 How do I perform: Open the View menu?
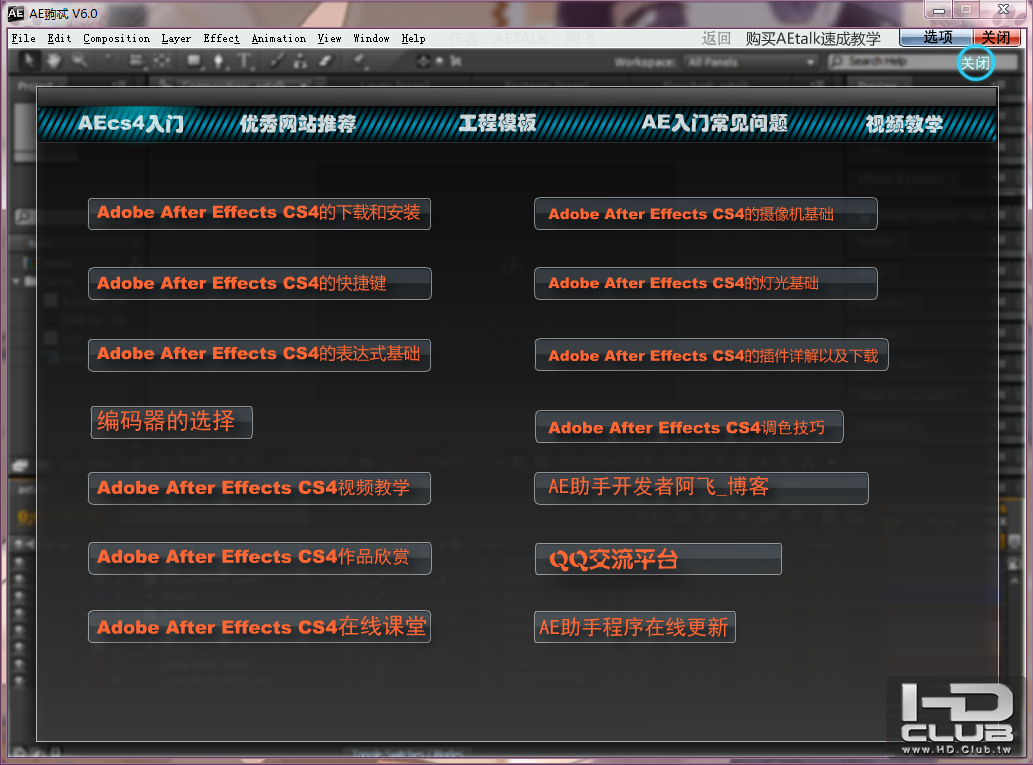pos(329,38)
